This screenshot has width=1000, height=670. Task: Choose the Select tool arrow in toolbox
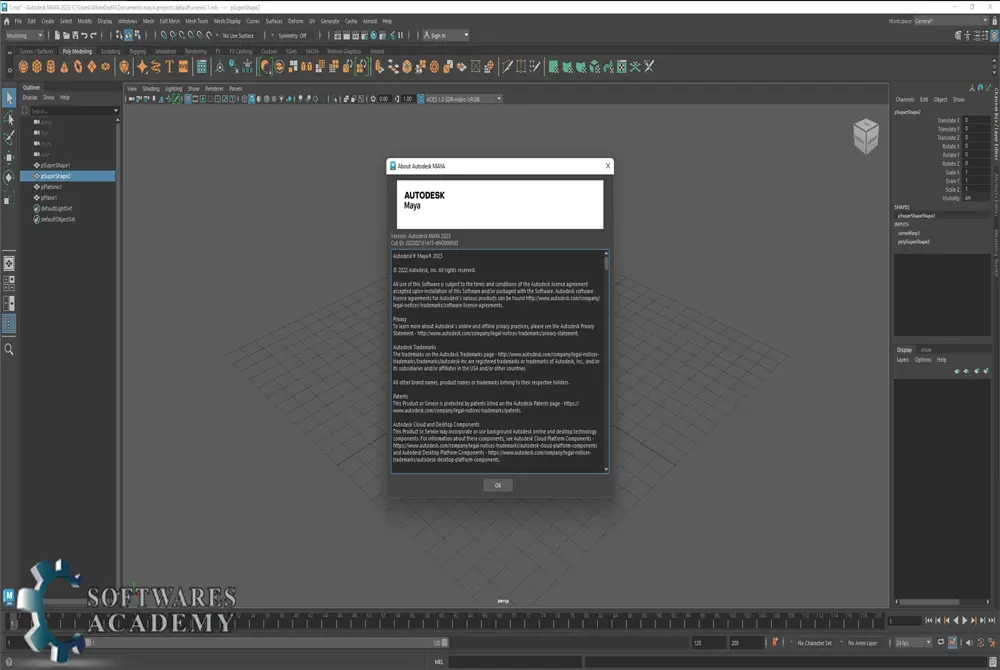click(9, 98)
